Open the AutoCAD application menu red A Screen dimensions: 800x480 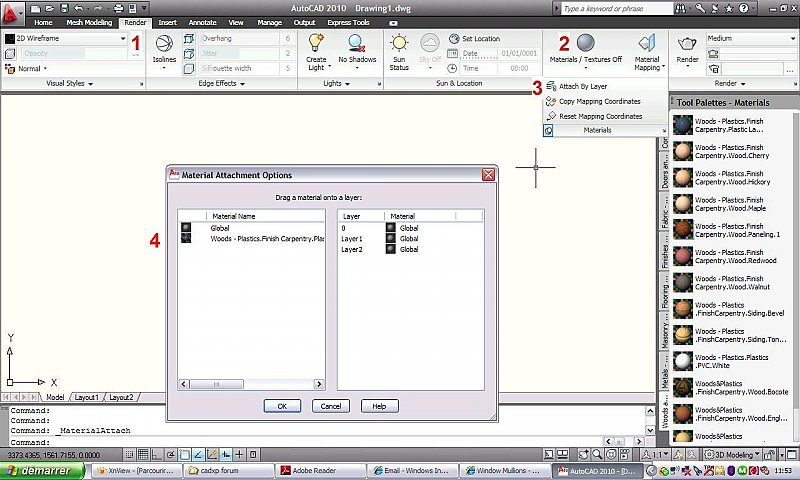11,13
